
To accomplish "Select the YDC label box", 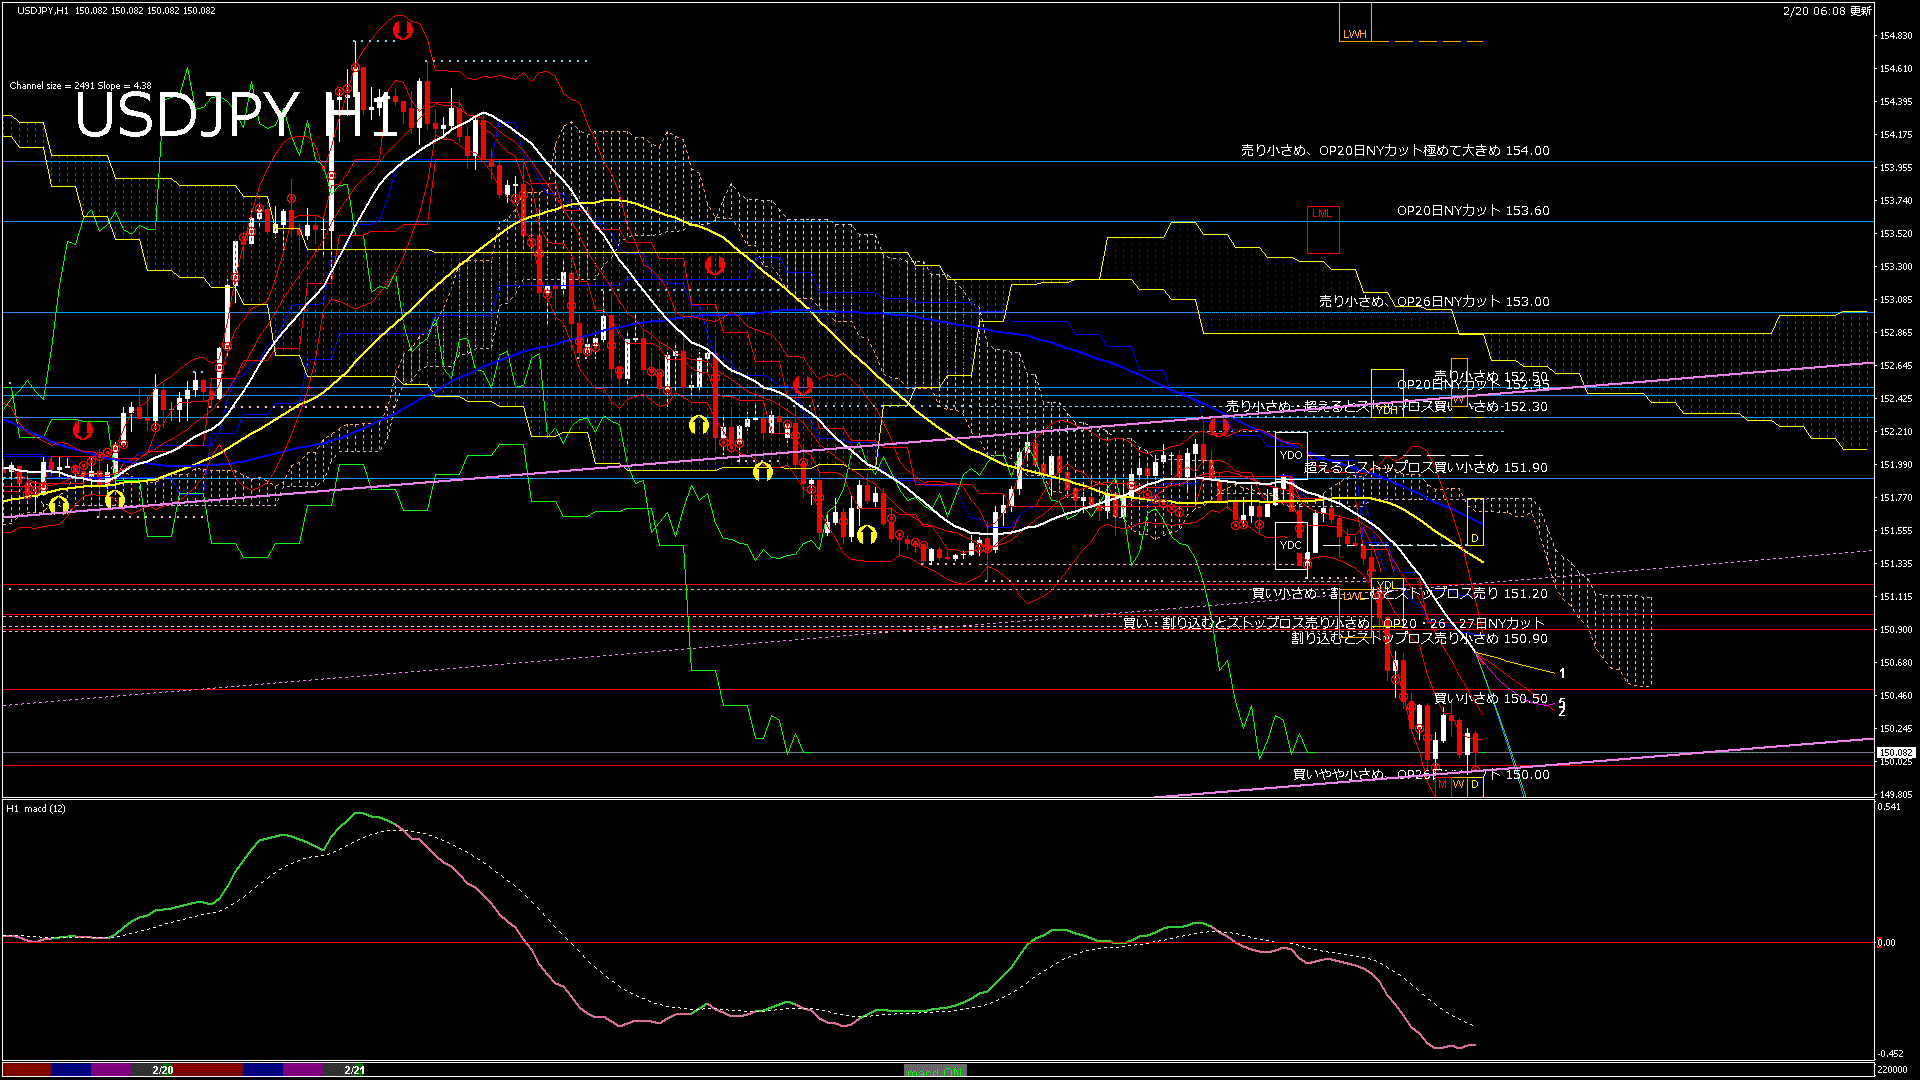I will pos(1291,545).
